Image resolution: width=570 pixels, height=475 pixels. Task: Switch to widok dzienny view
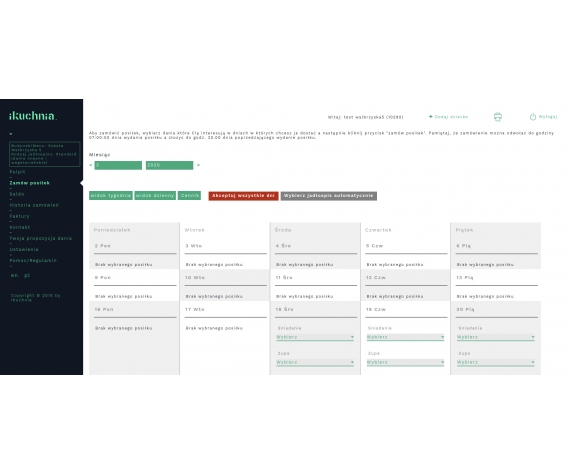click(155, 196)
